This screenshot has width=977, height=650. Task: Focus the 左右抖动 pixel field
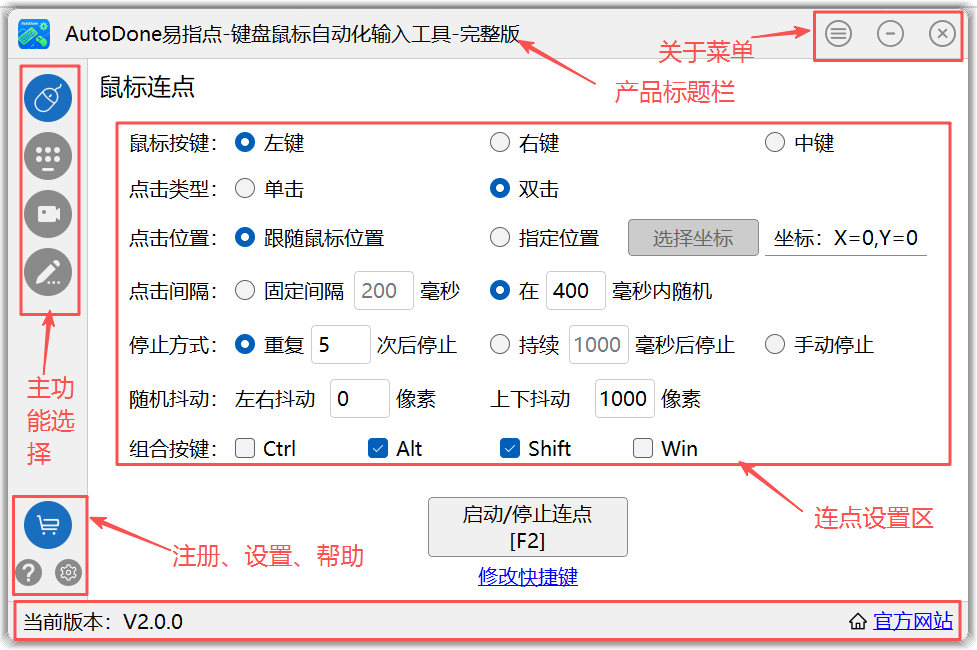coord(360,399)
